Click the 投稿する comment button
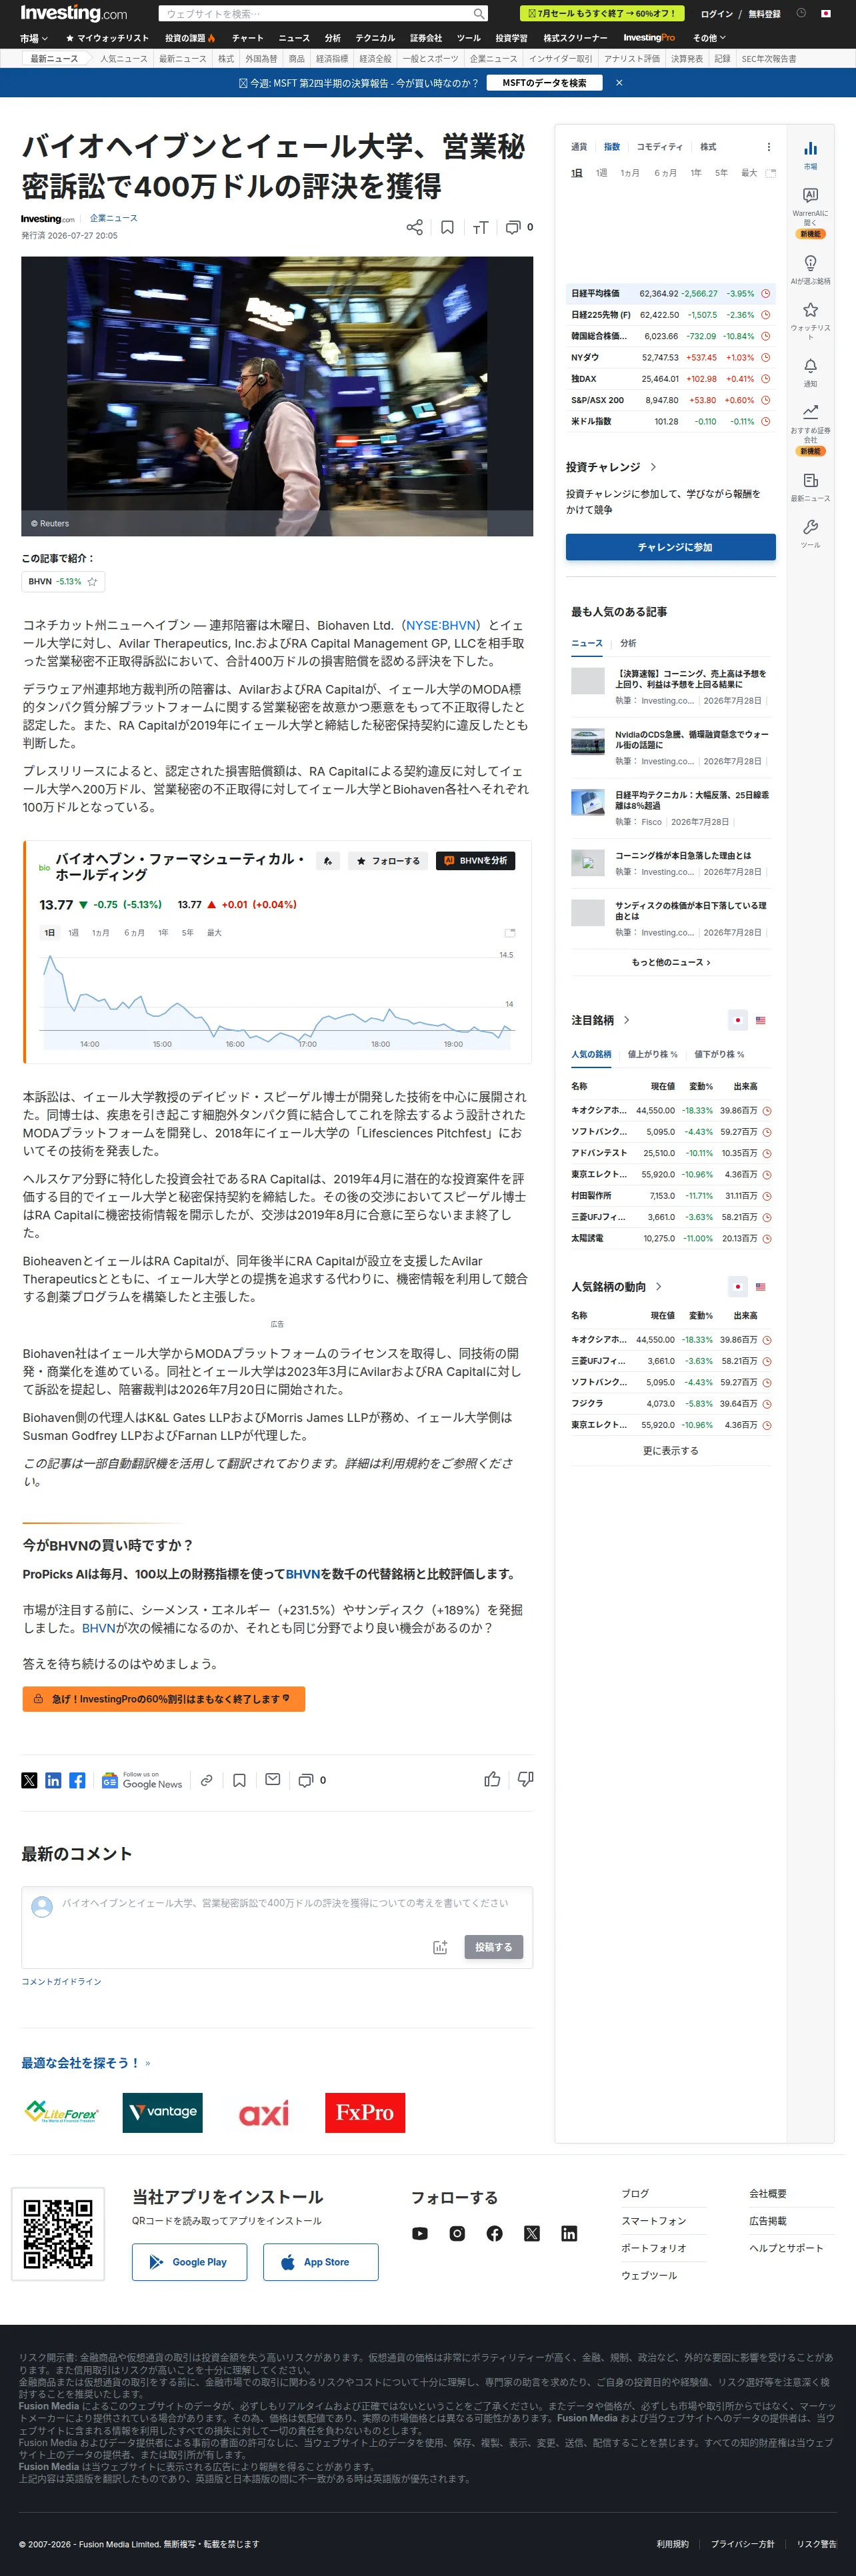Viewport: 856px width, 2576px height. click(493, 1947)
